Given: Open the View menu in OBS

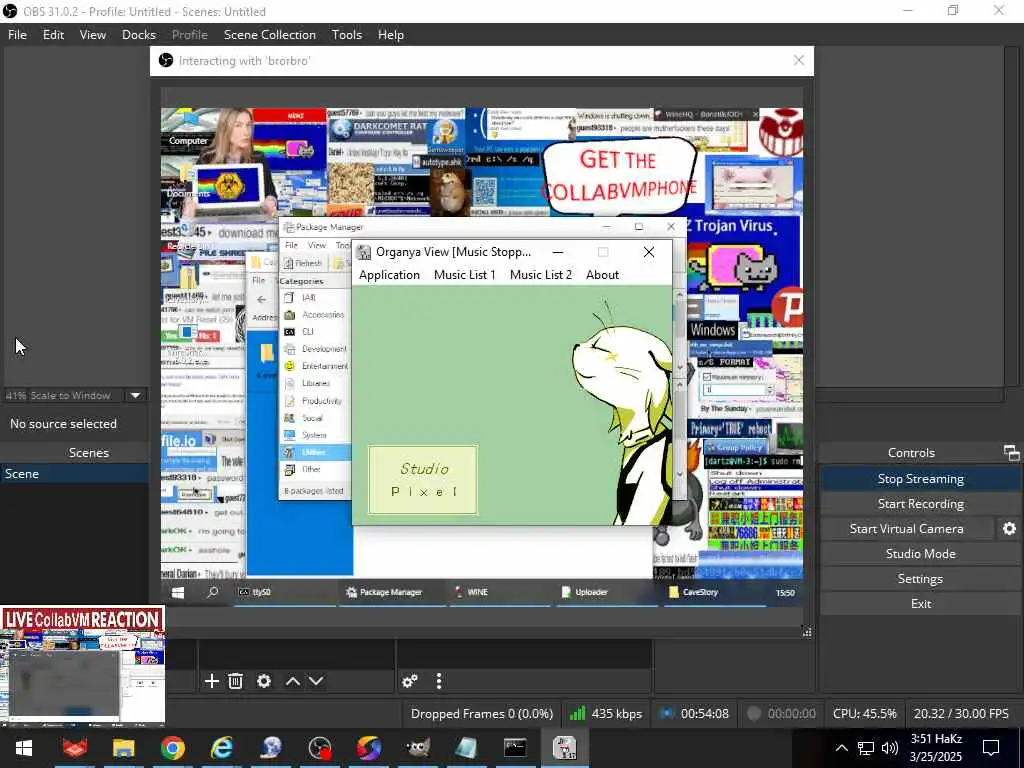Looking at the screenshot, I should pos(93,35).
